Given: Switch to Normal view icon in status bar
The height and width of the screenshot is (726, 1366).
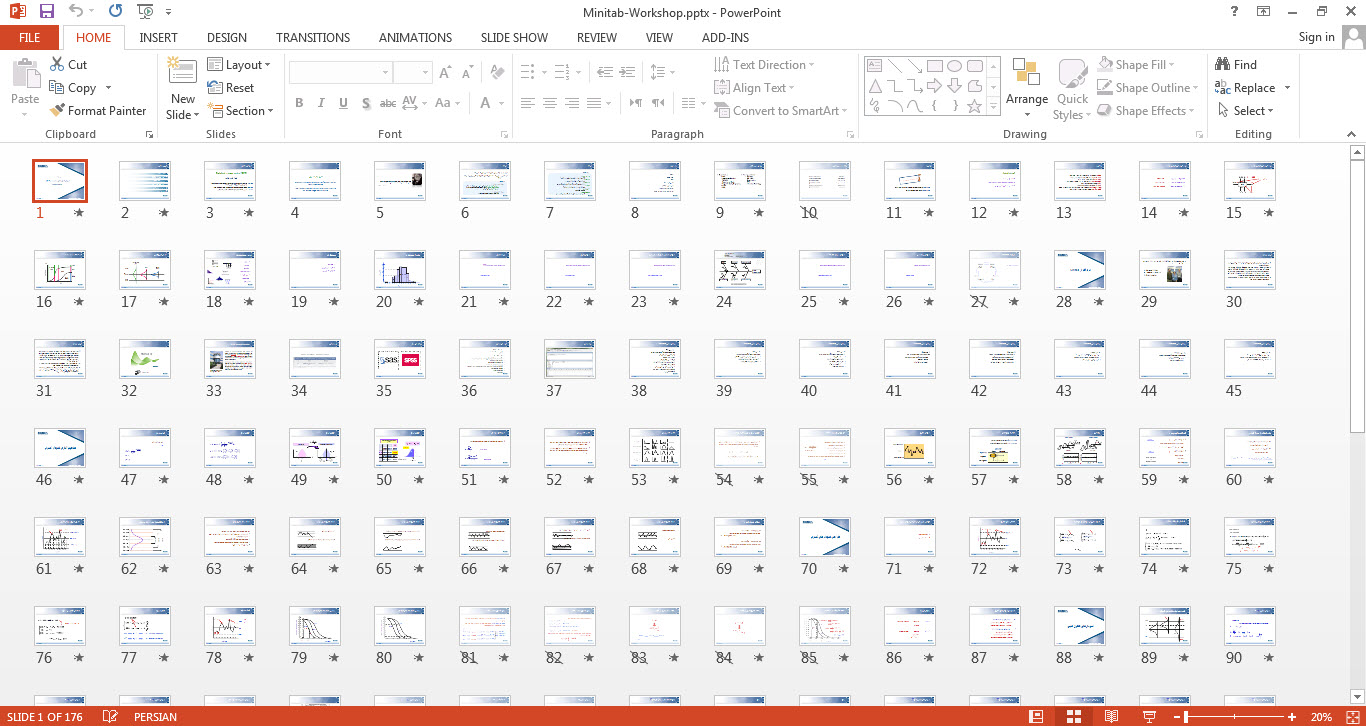Looking at the screenshot, I should coord(1036,717).
